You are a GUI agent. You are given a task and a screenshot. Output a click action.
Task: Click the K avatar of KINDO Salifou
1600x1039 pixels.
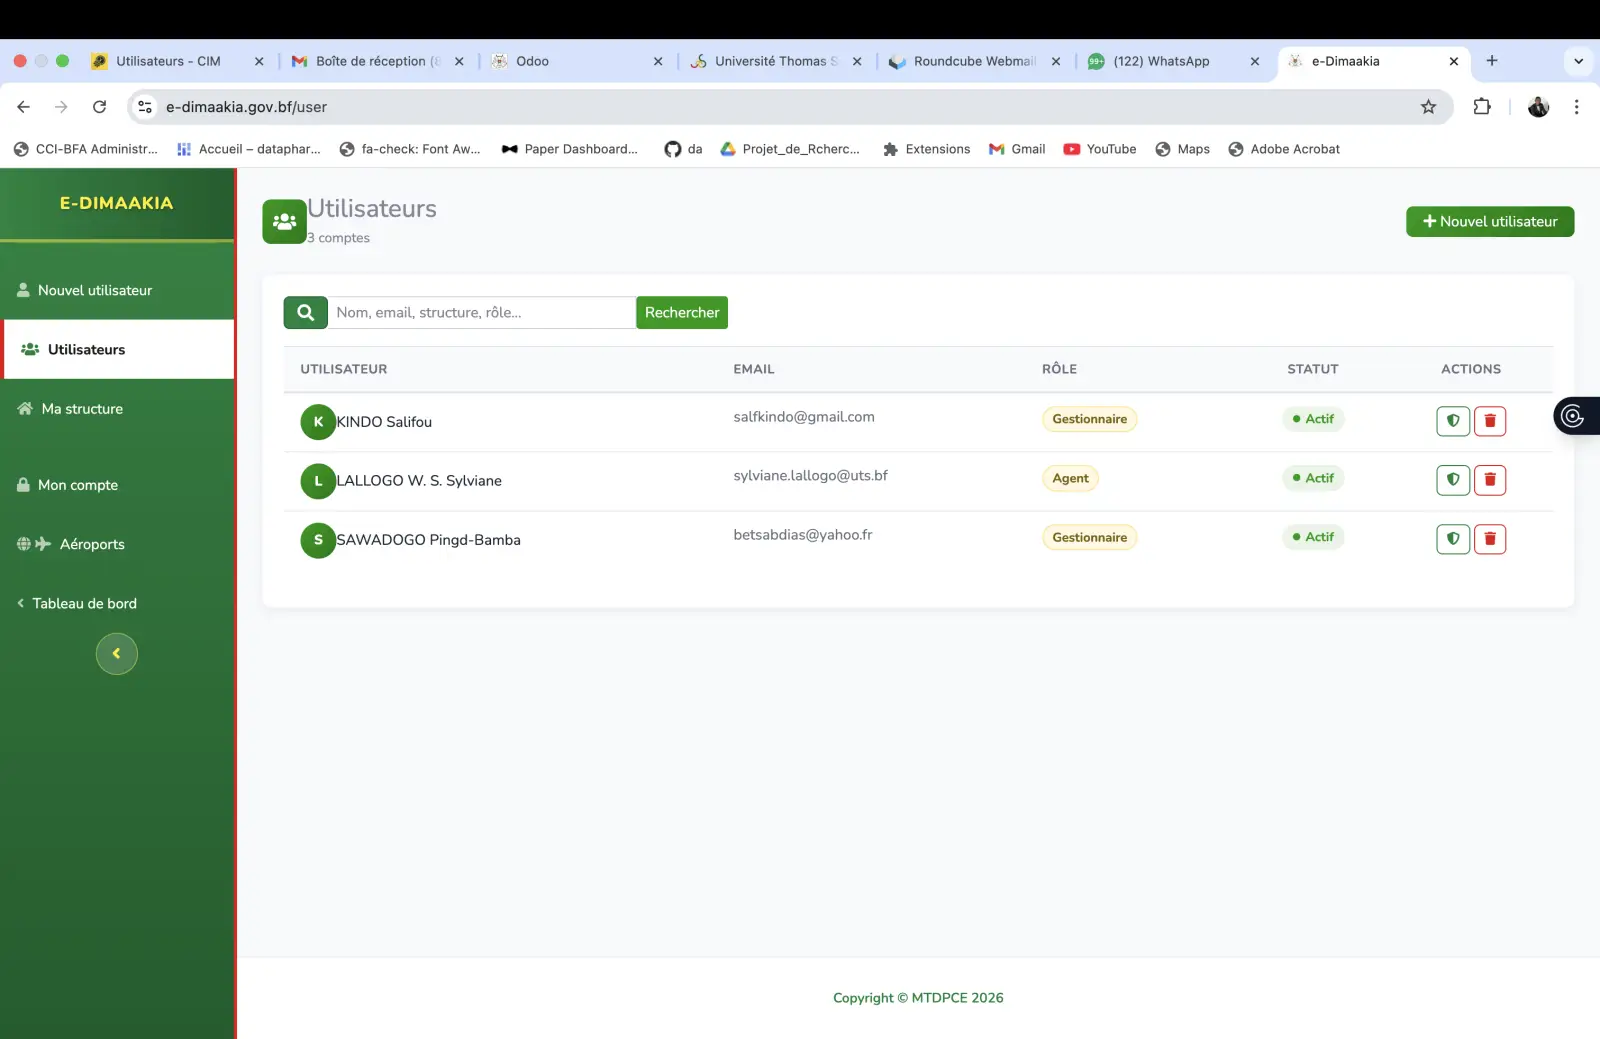point(318,422)
